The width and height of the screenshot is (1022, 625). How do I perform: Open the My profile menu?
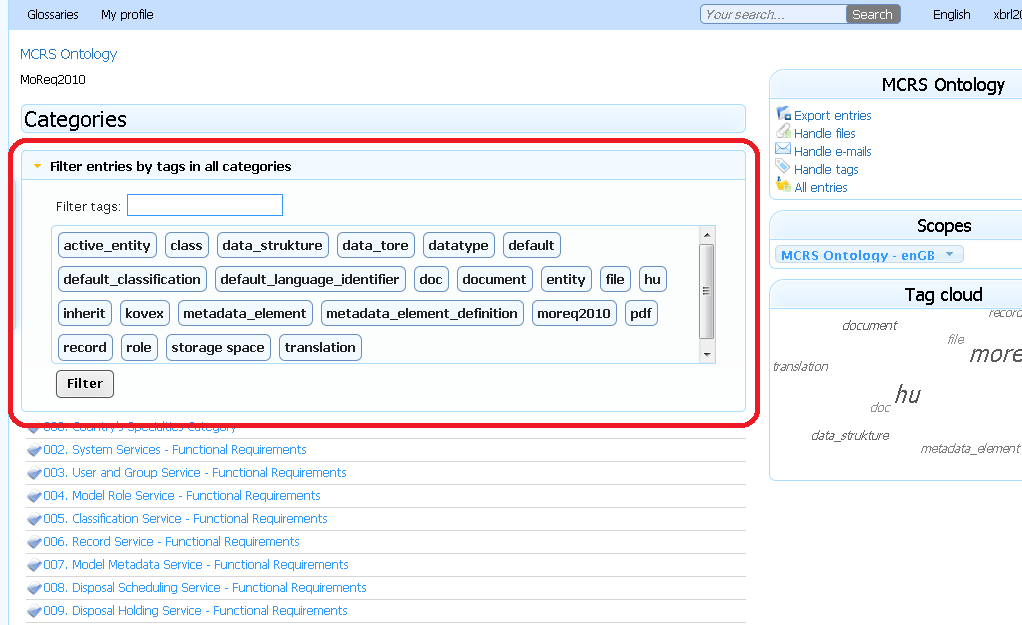(127, 14)
